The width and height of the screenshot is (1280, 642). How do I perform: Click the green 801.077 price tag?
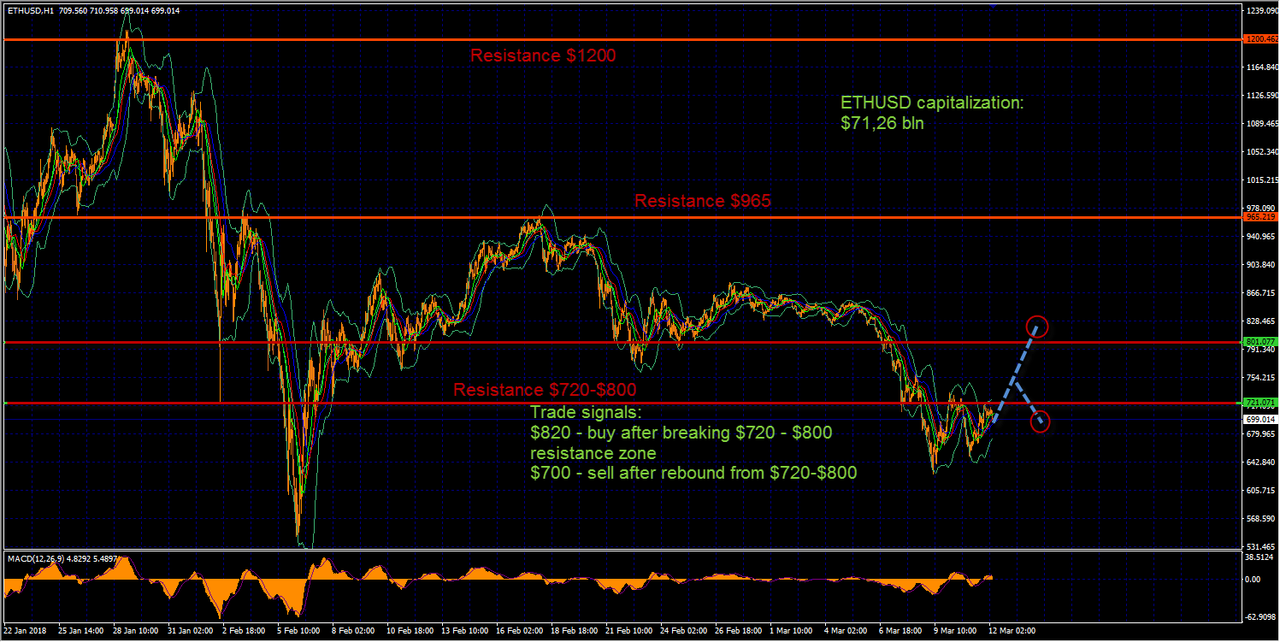(x=1259, y=342)
